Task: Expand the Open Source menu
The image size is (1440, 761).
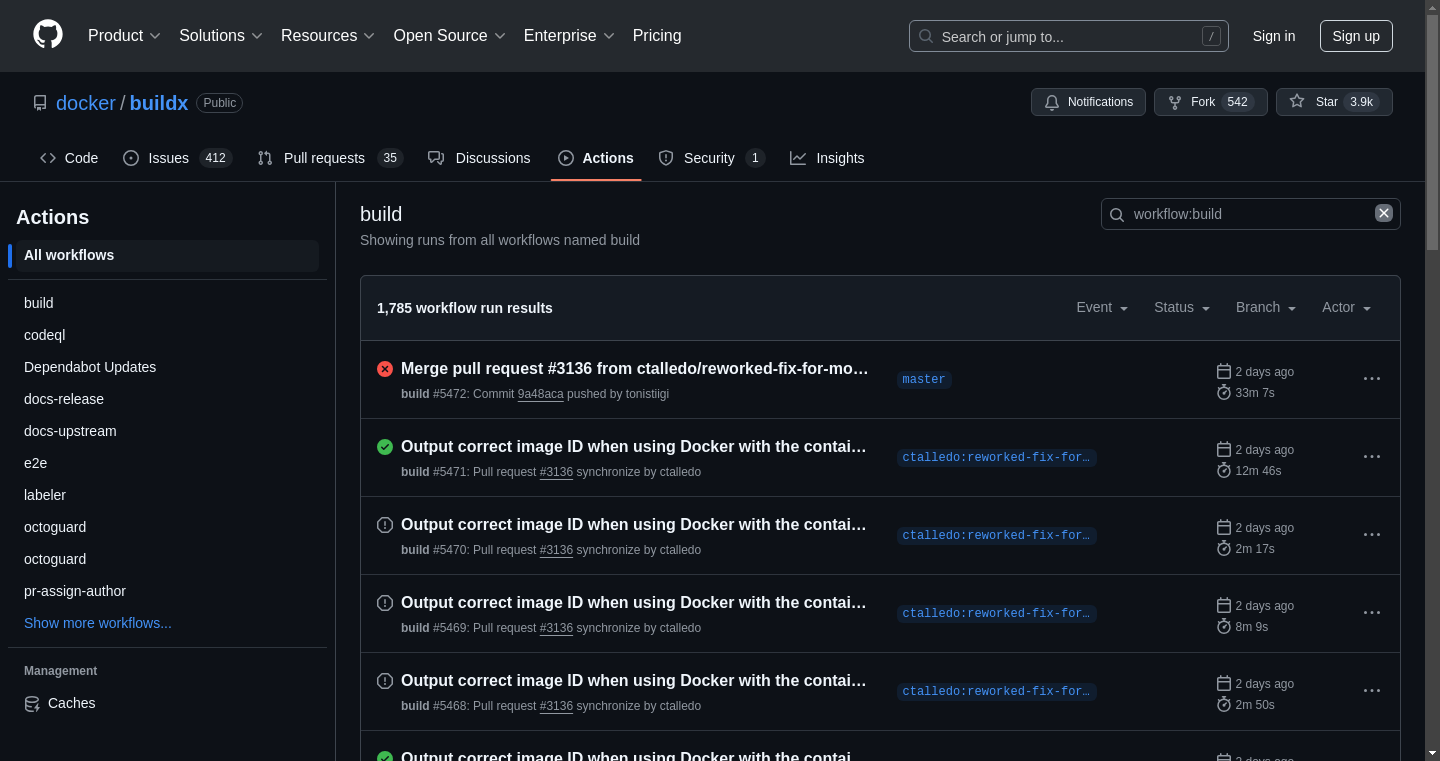Action: click(450, 35)
